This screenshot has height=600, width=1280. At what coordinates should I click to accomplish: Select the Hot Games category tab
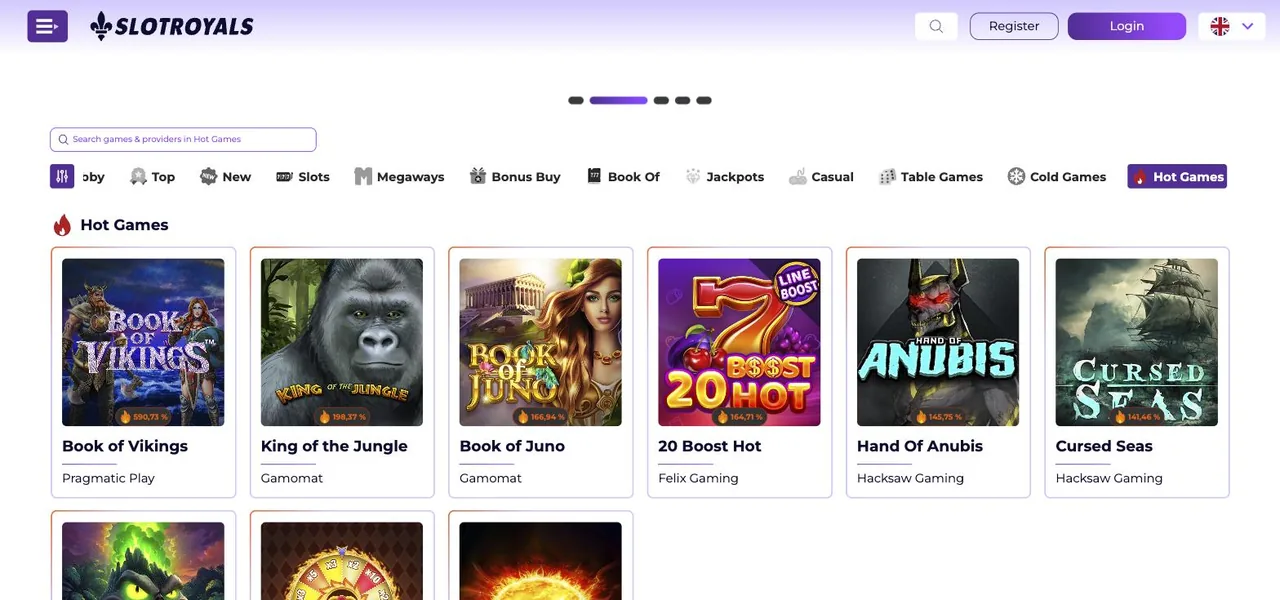coord(1177,176)
